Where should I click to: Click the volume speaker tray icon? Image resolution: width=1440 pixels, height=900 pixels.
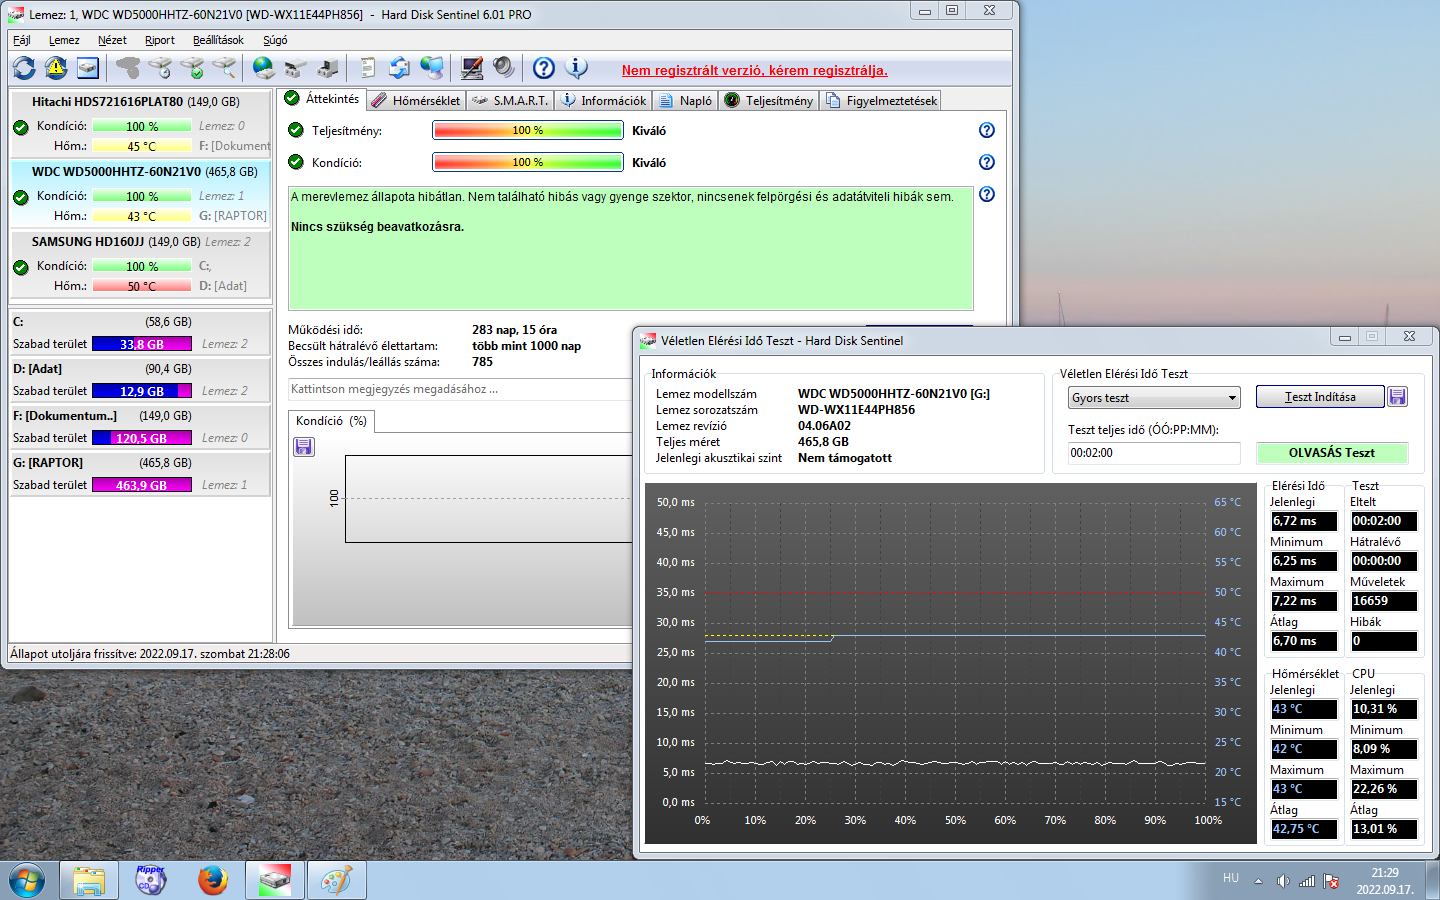tap(1283, 881)
